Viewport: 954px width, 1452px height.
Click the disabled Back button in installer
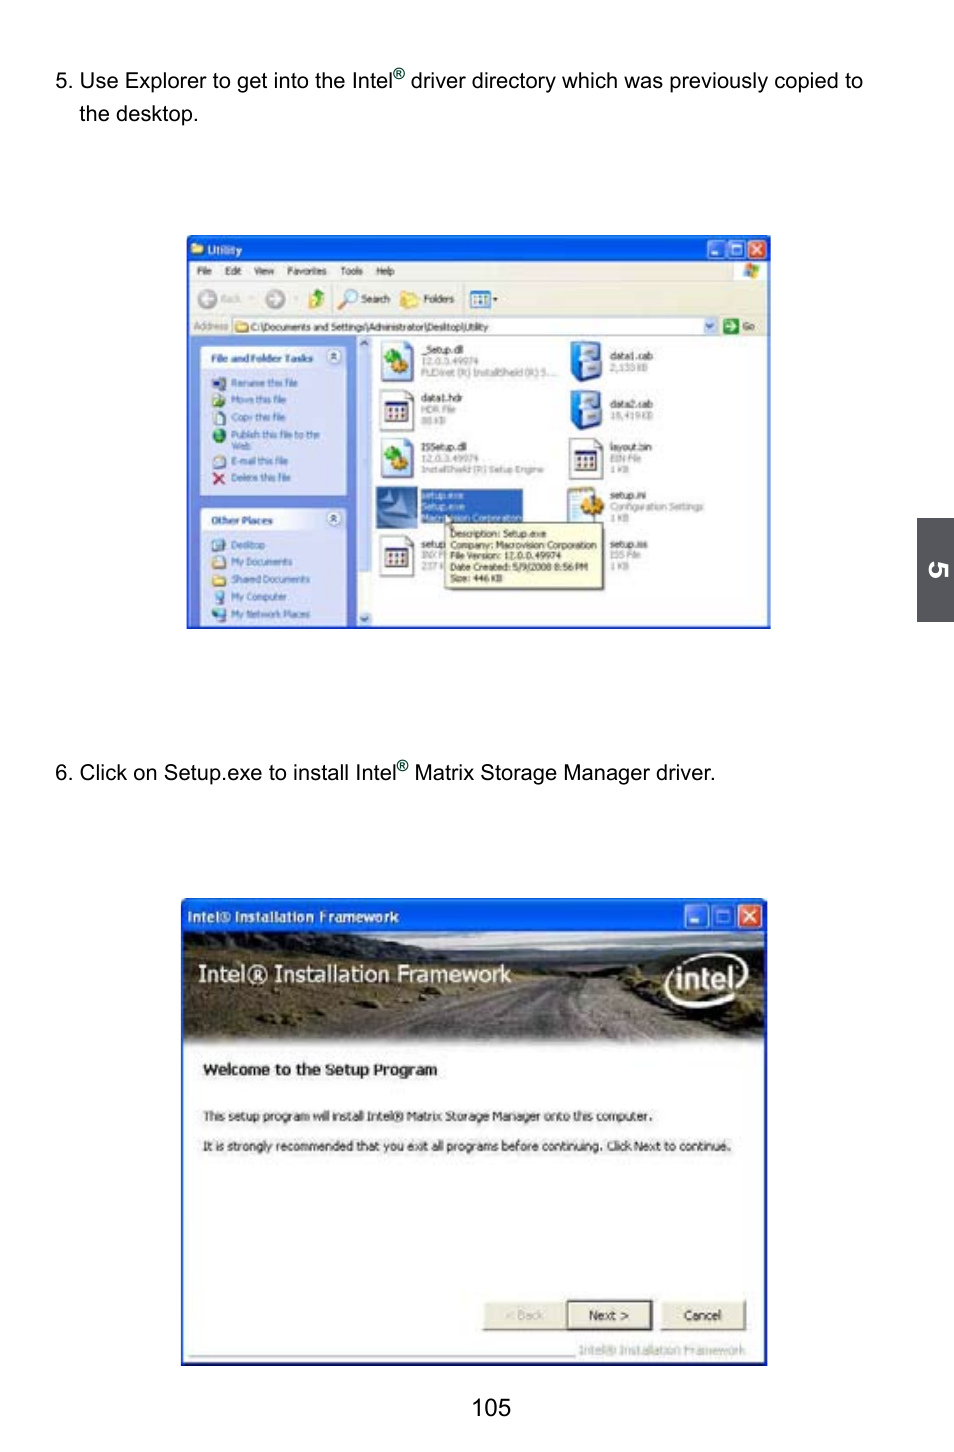point(524,1315)
